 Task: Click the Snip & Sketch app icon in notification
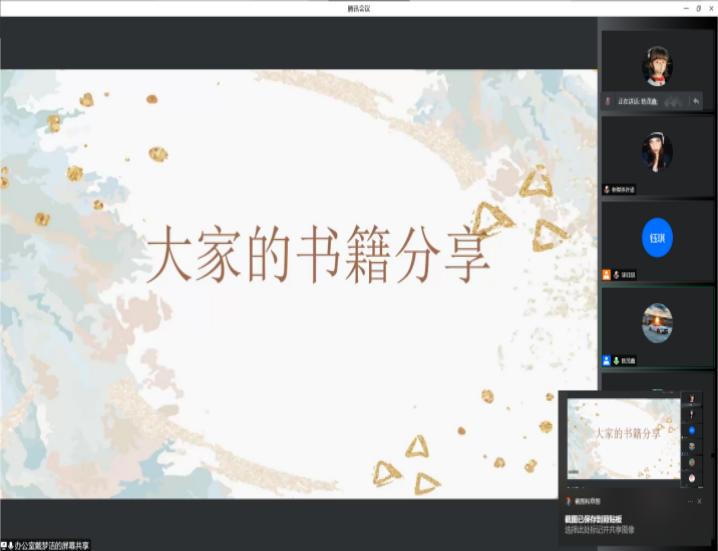tap(569, 501)
